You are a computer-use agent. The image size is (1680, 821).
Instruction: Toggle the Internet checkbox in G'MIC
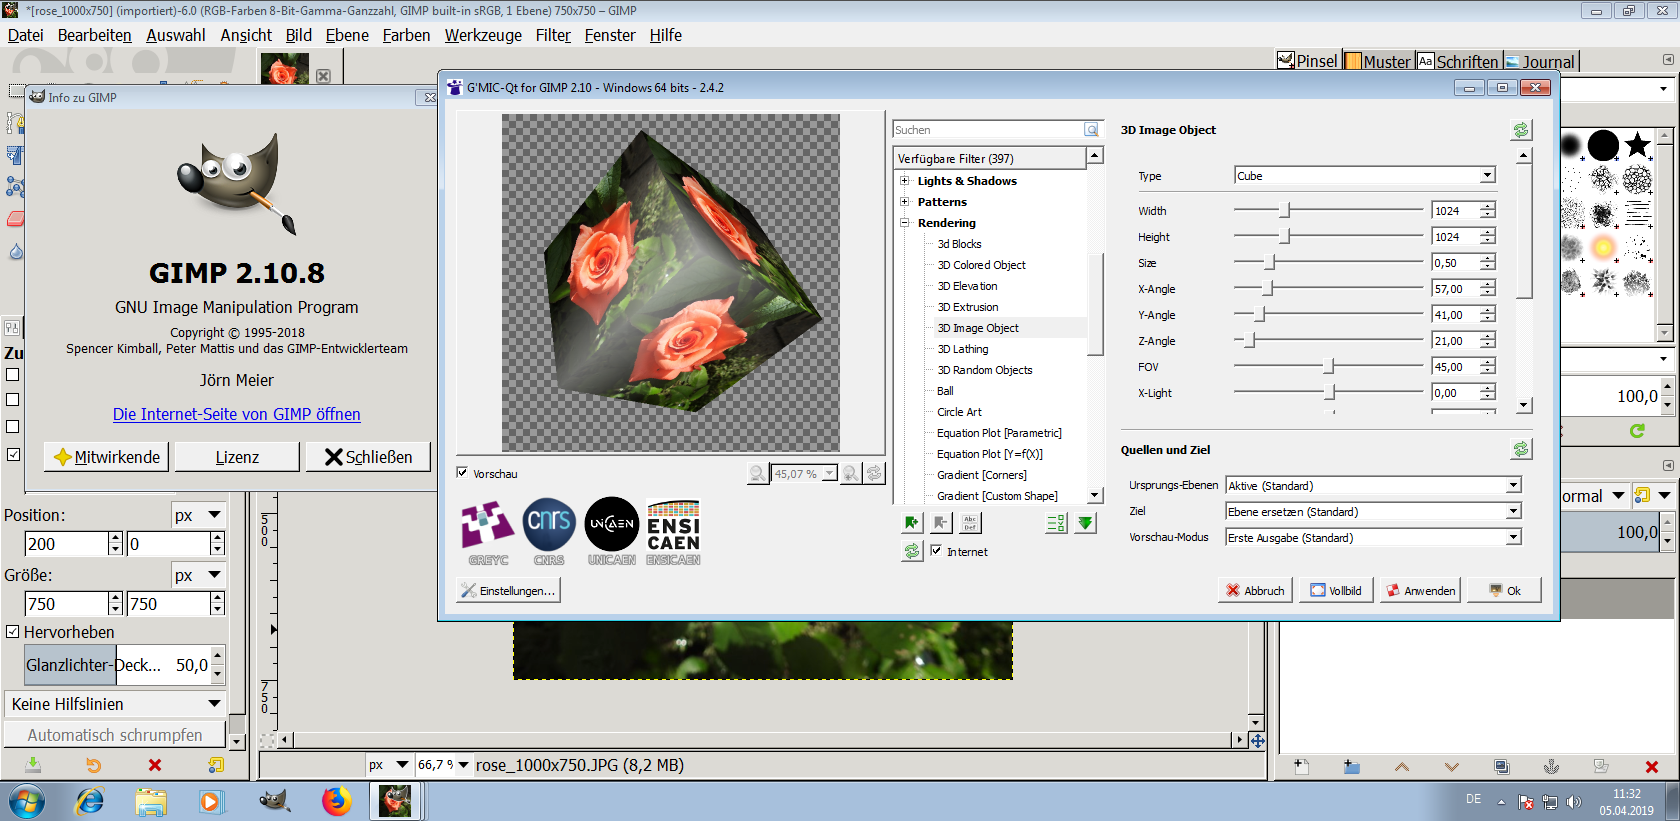pos(936,551)
